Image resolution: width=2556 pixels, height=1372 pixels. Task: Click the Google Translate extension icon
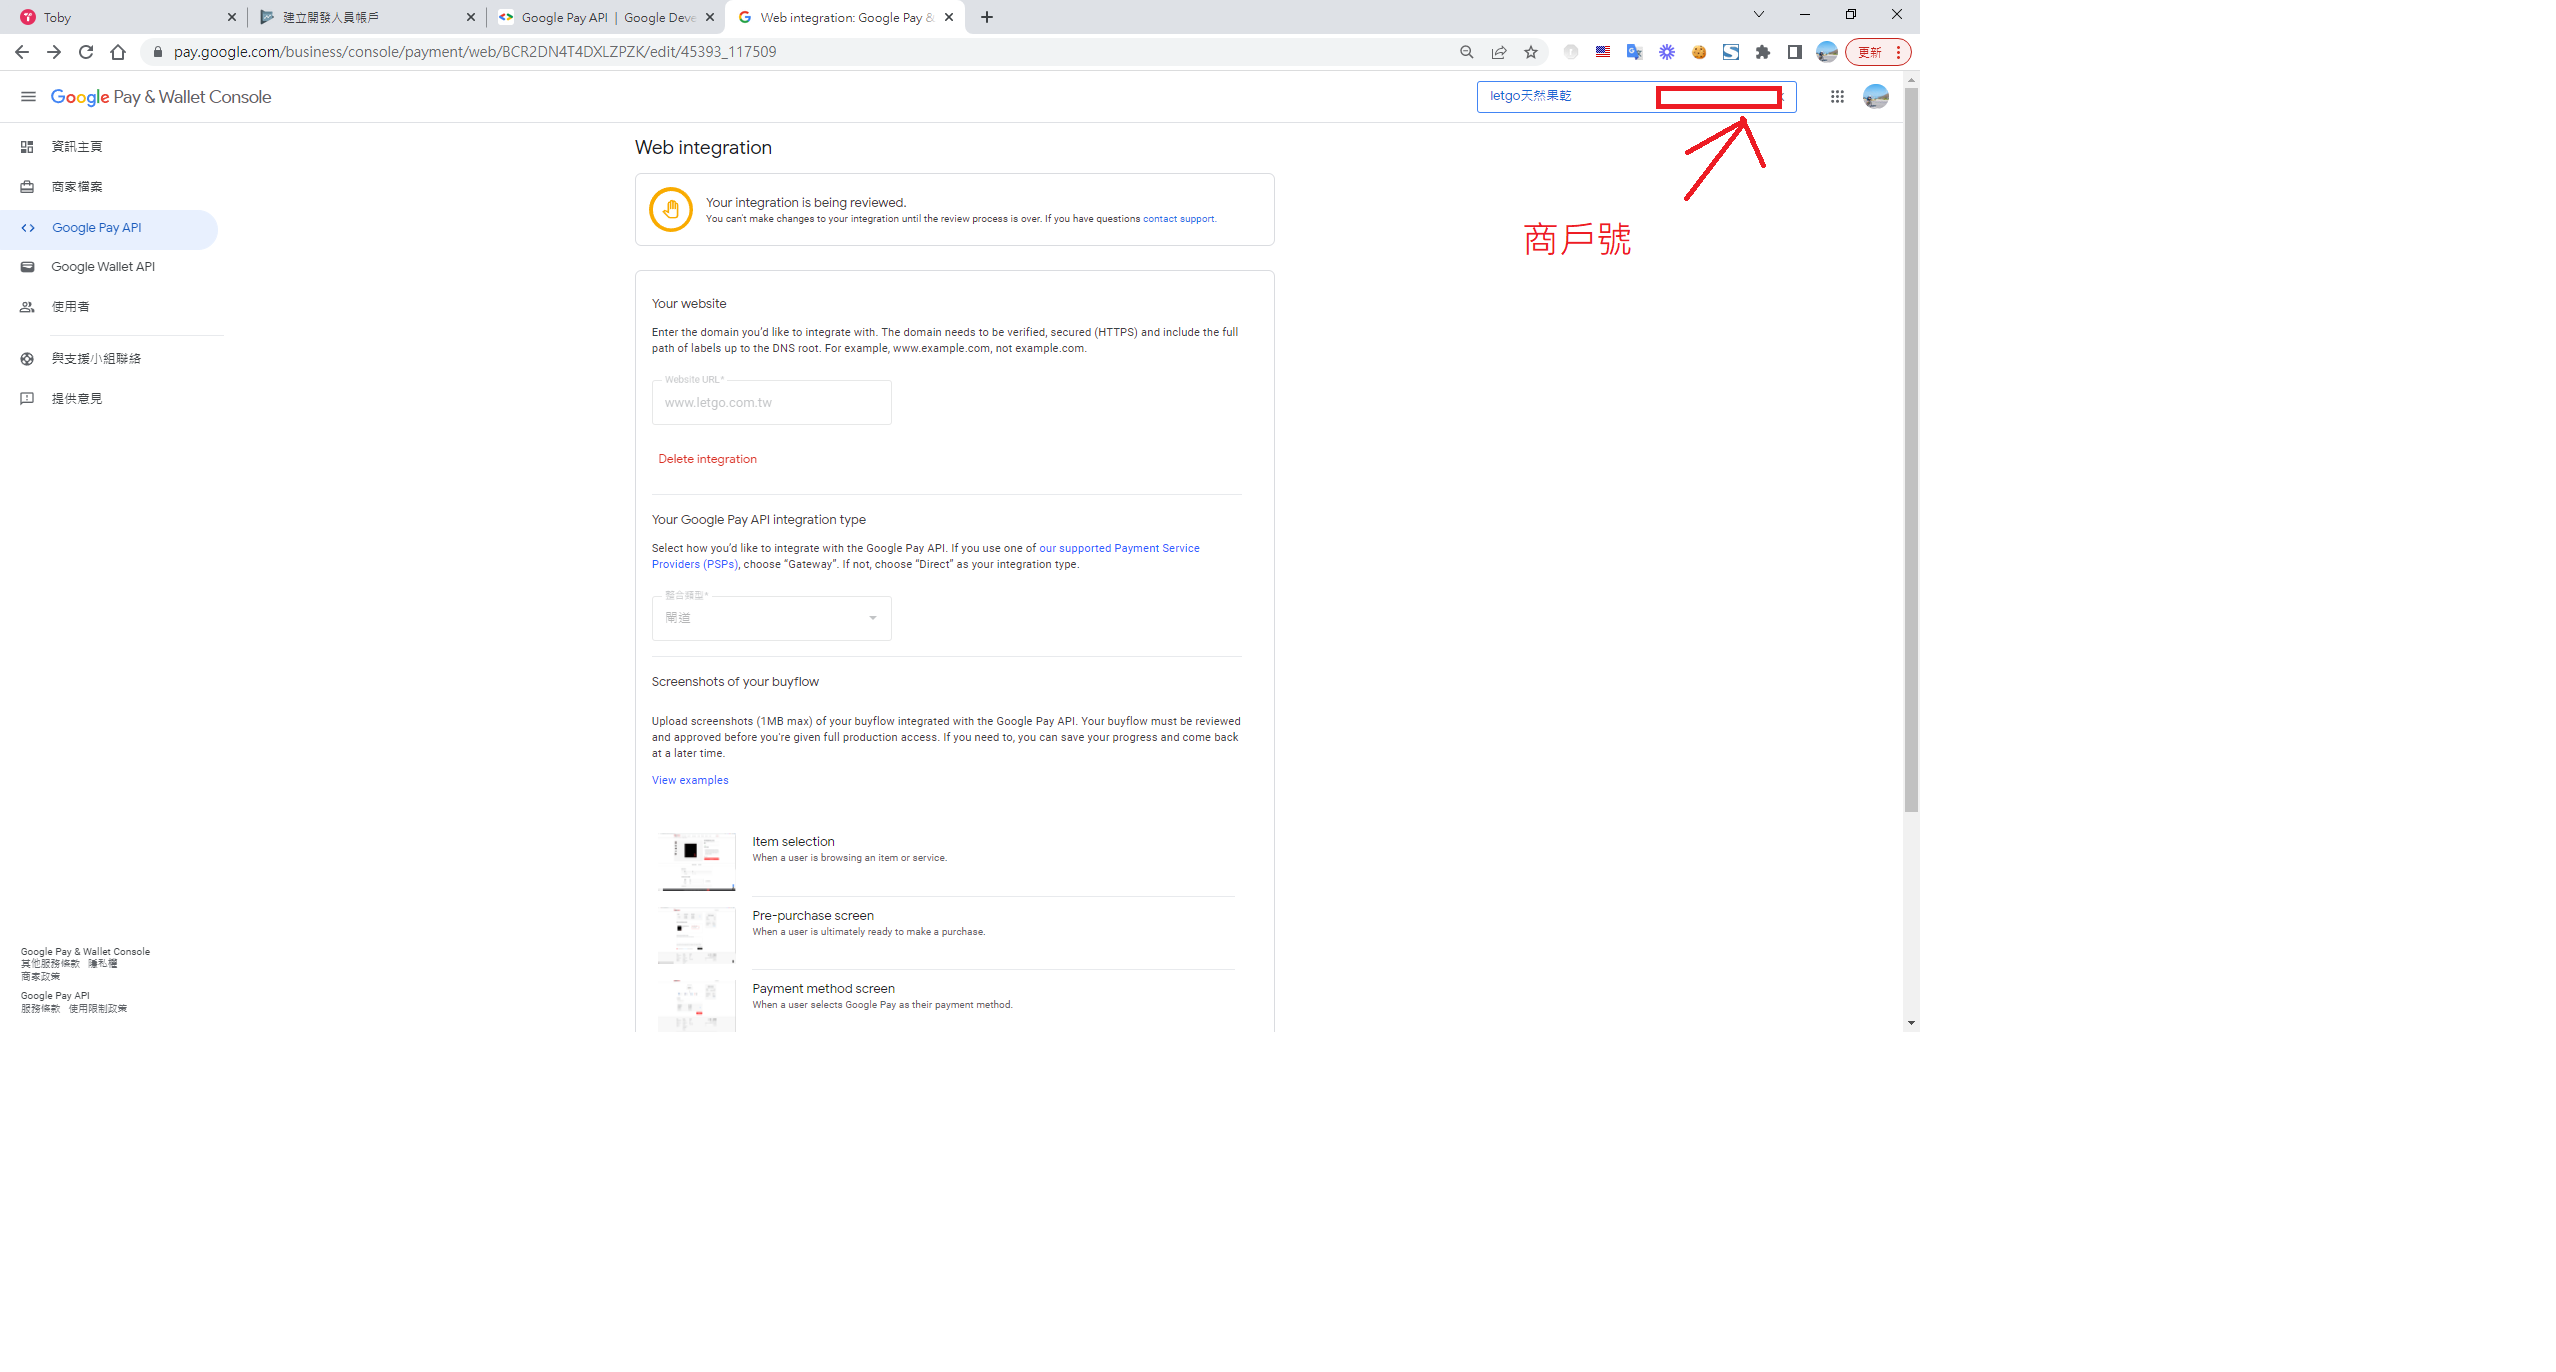click(x=1635, y=52)
